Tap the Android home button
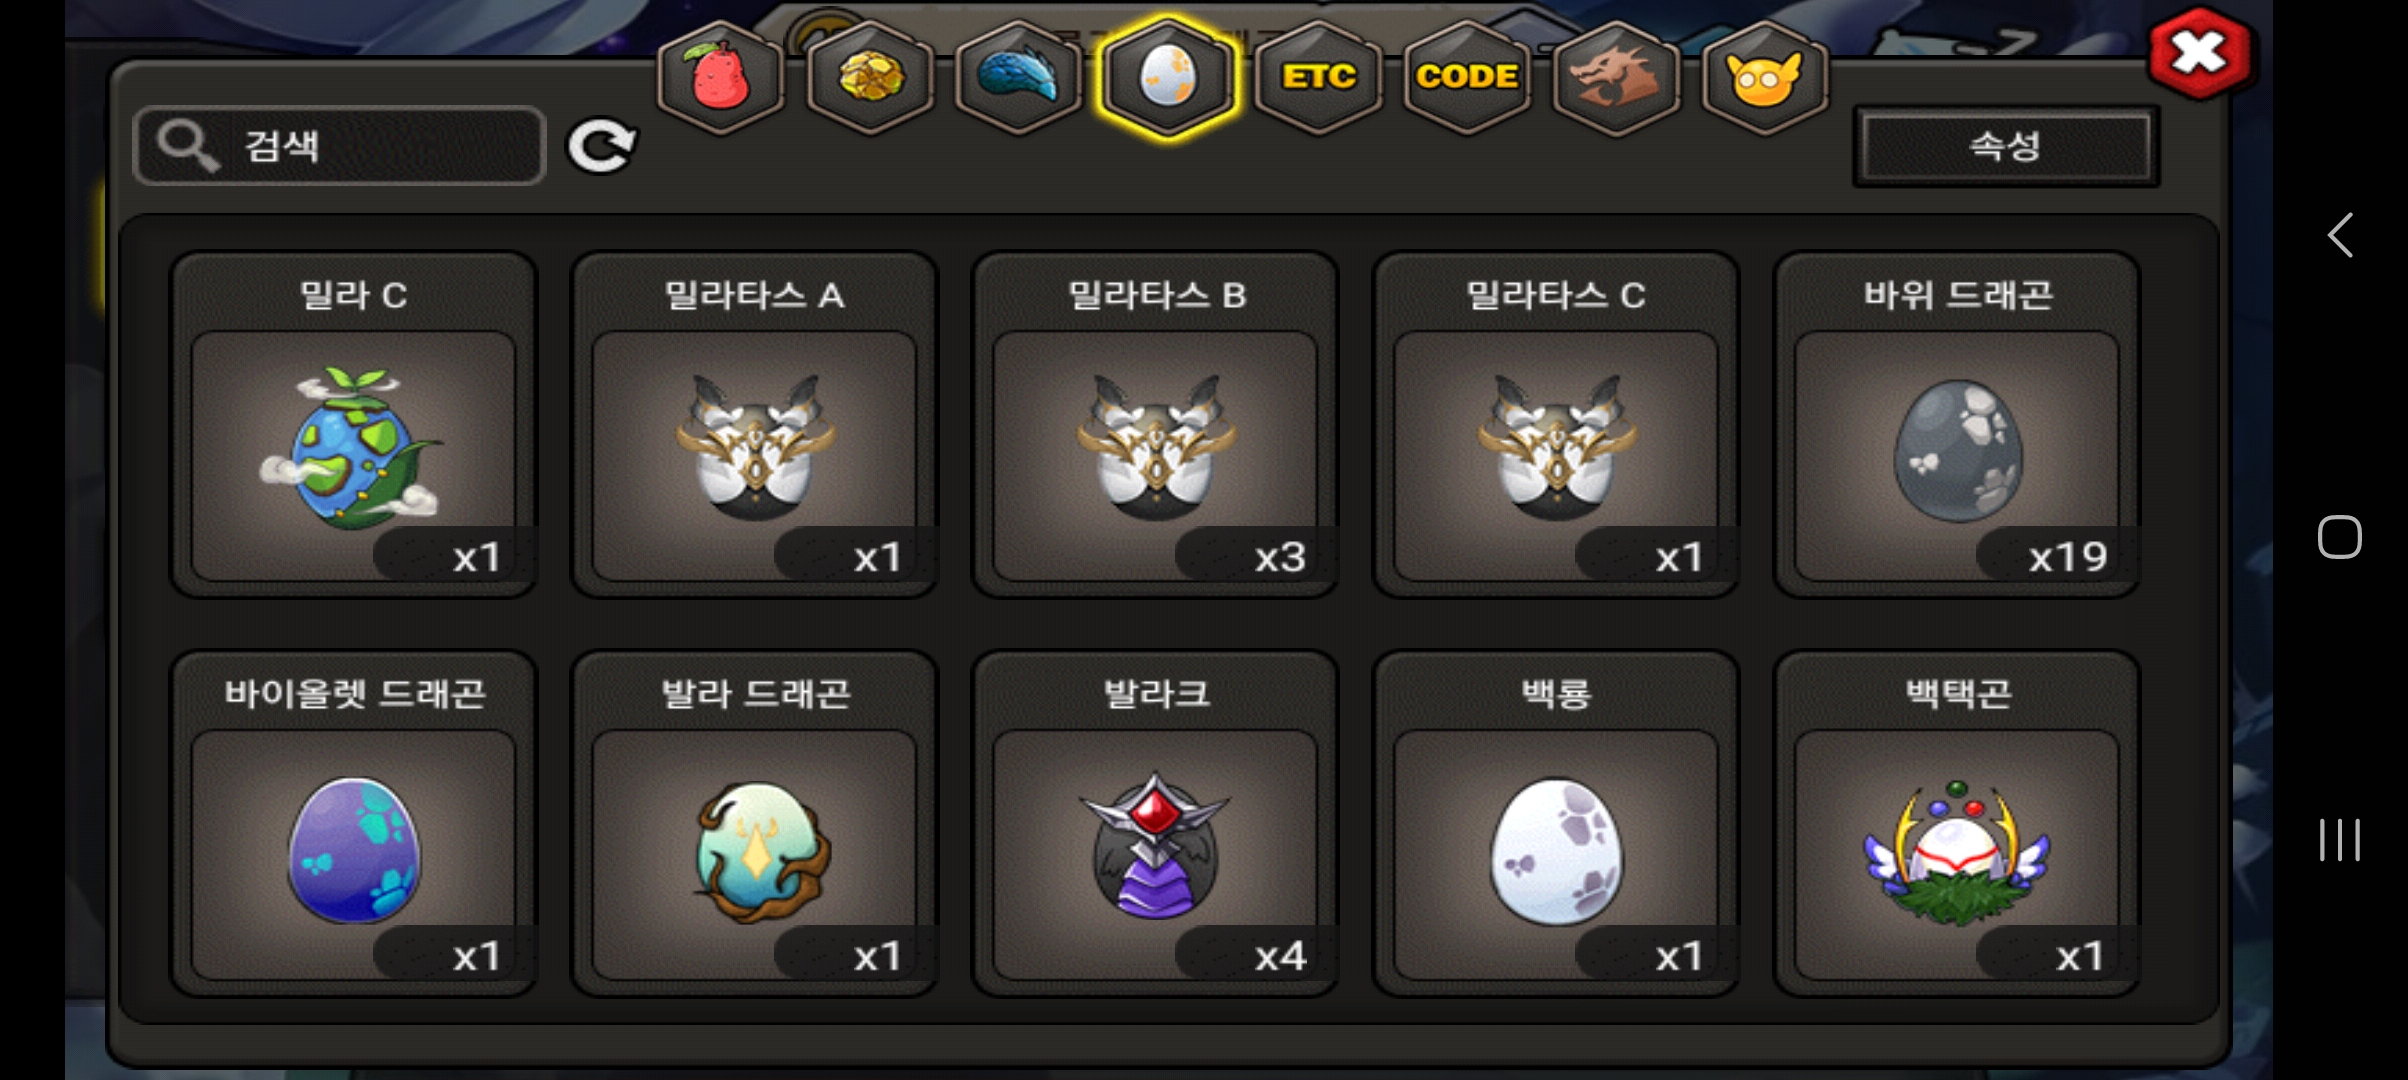 pos(2340,537)
